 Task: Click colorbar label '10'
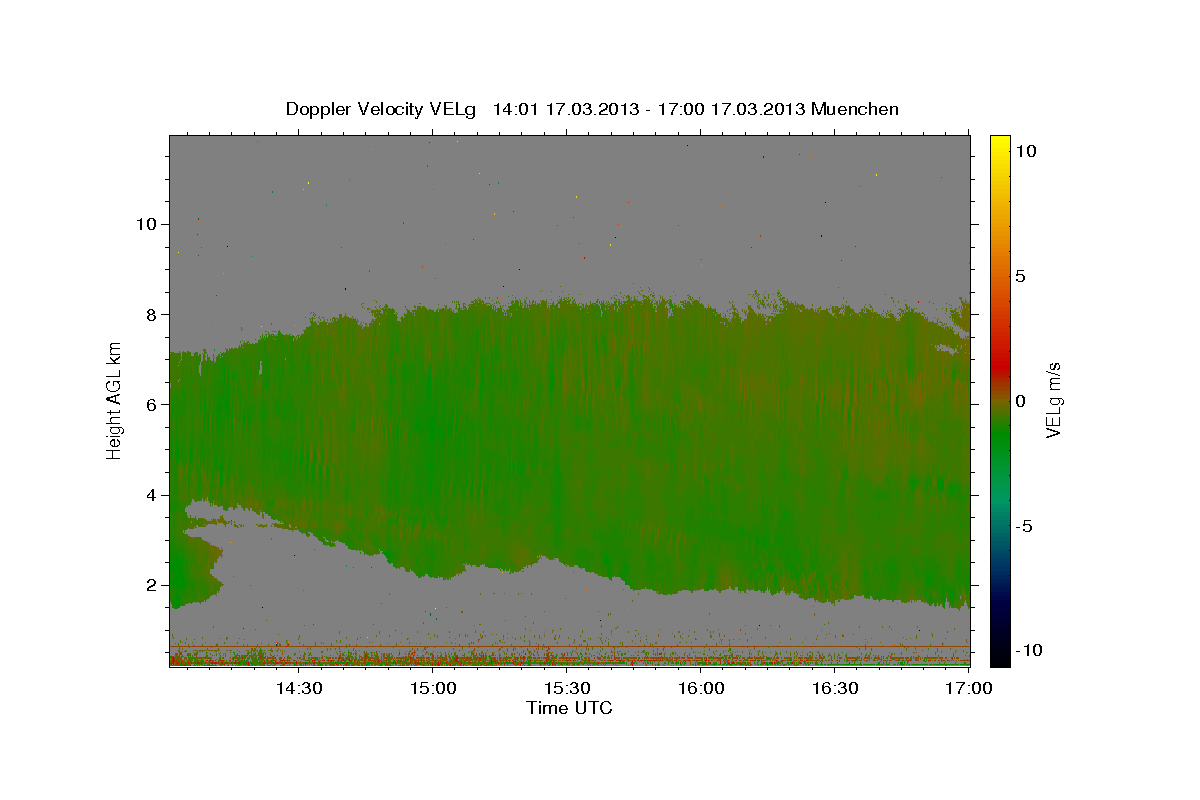[1024, 150]
